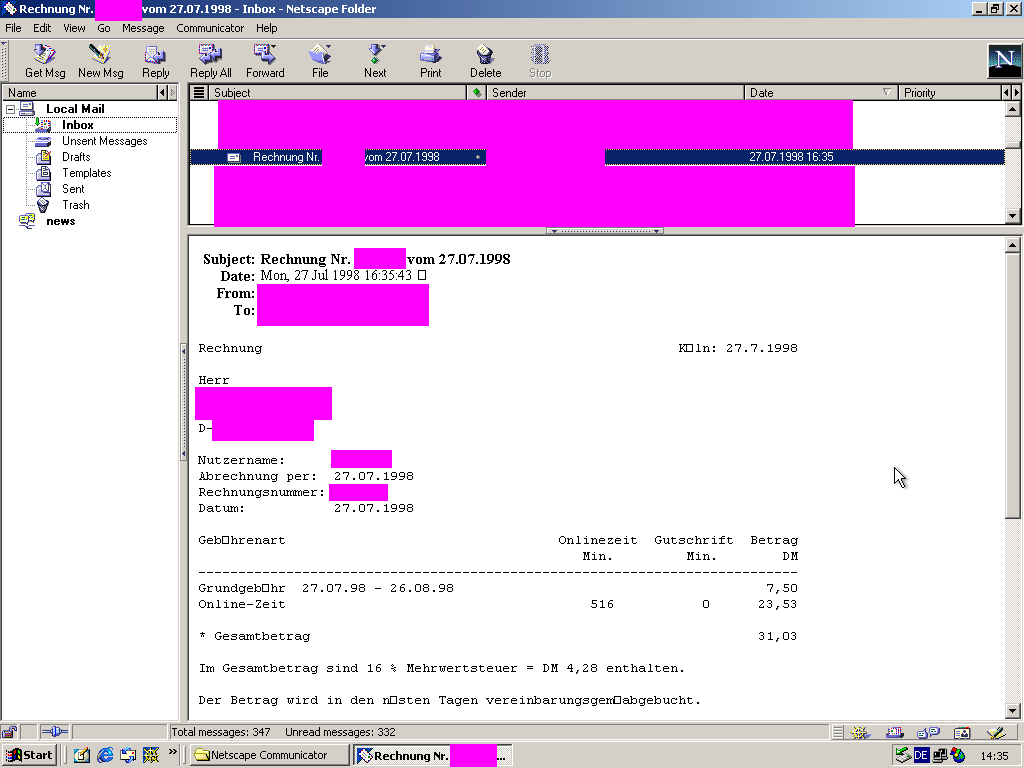1024x768 pixels.
Task: Sort messages by Date column
Action: click(x=821, y=93)
